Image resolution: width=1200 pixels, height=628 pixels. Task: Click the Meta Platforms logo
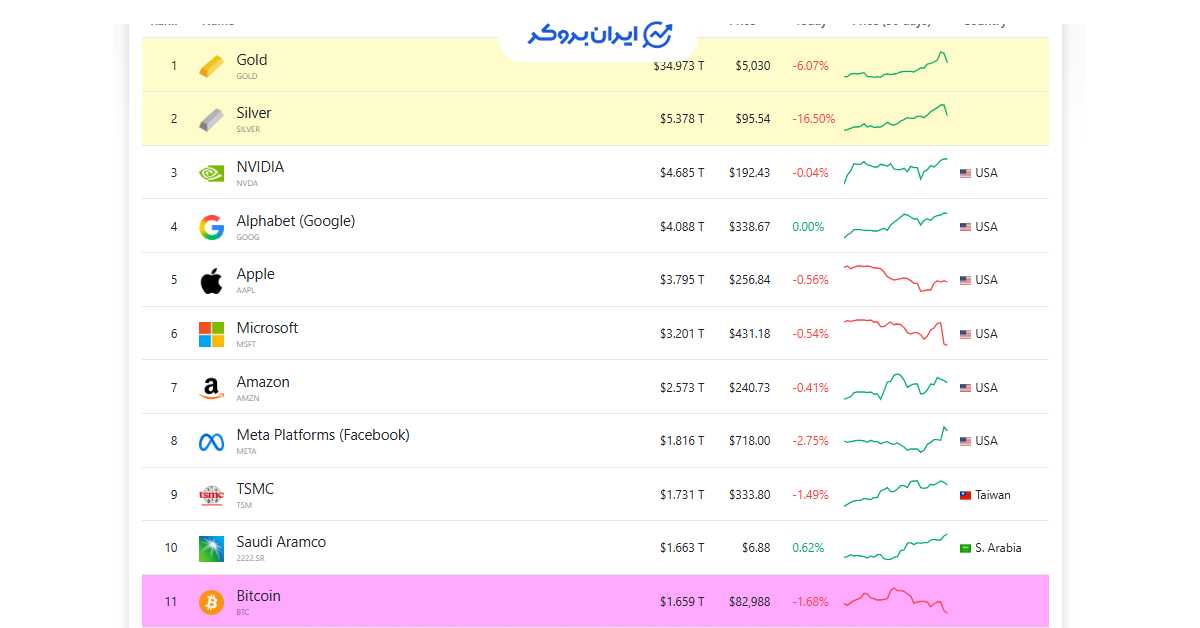click(211, 442)
